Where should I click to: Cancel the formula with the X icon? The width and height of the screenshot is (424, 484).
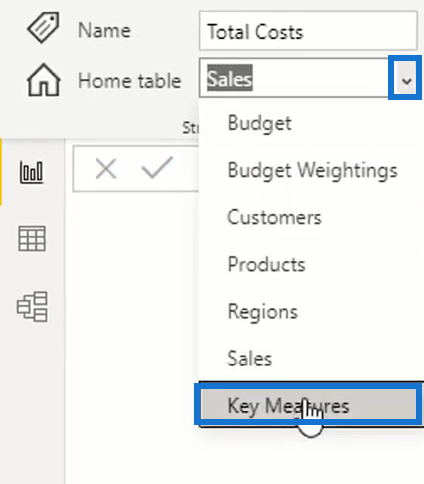(106, 169)
